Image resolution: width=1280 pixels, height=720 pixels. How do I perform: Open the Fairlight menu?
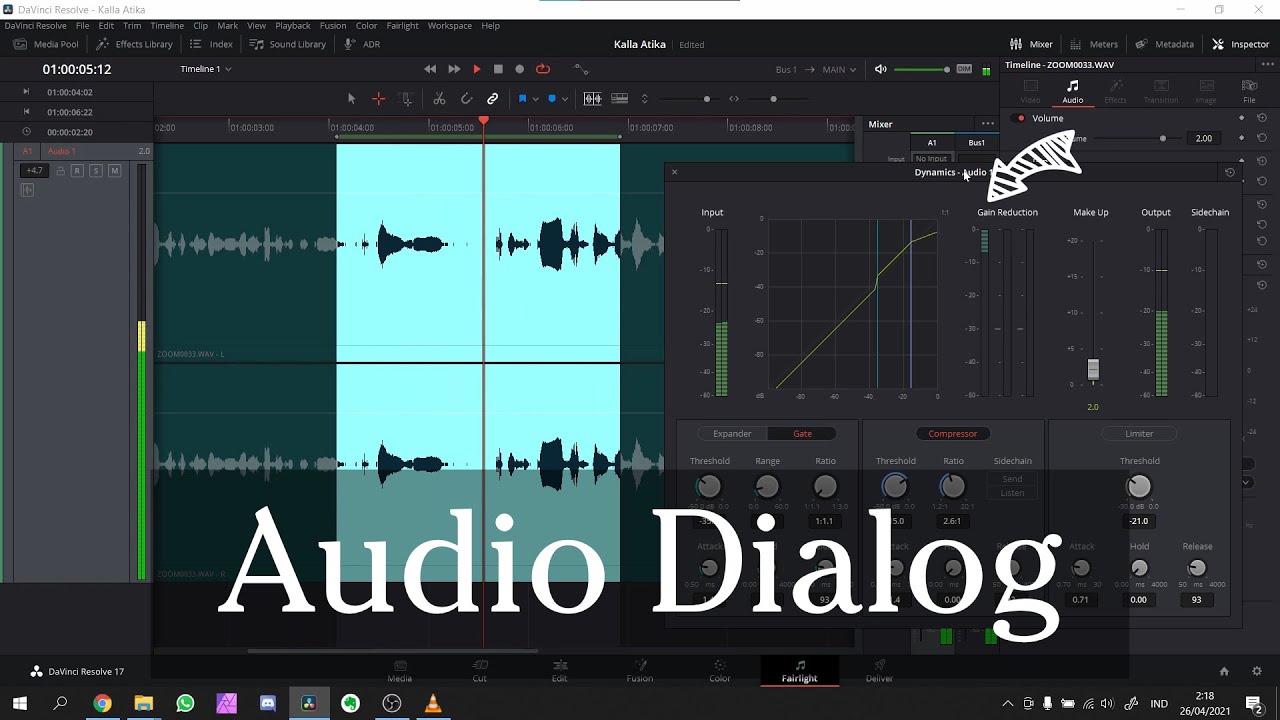click(402, 25)
